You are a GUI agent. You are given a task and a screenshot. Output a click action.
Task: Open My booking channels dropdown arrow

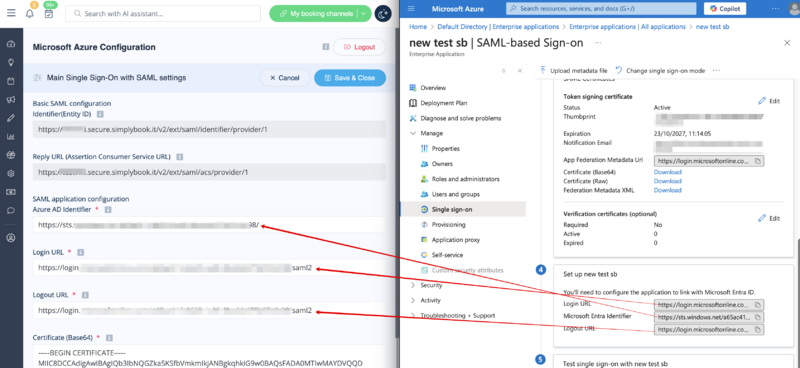(x=363, y=14)
